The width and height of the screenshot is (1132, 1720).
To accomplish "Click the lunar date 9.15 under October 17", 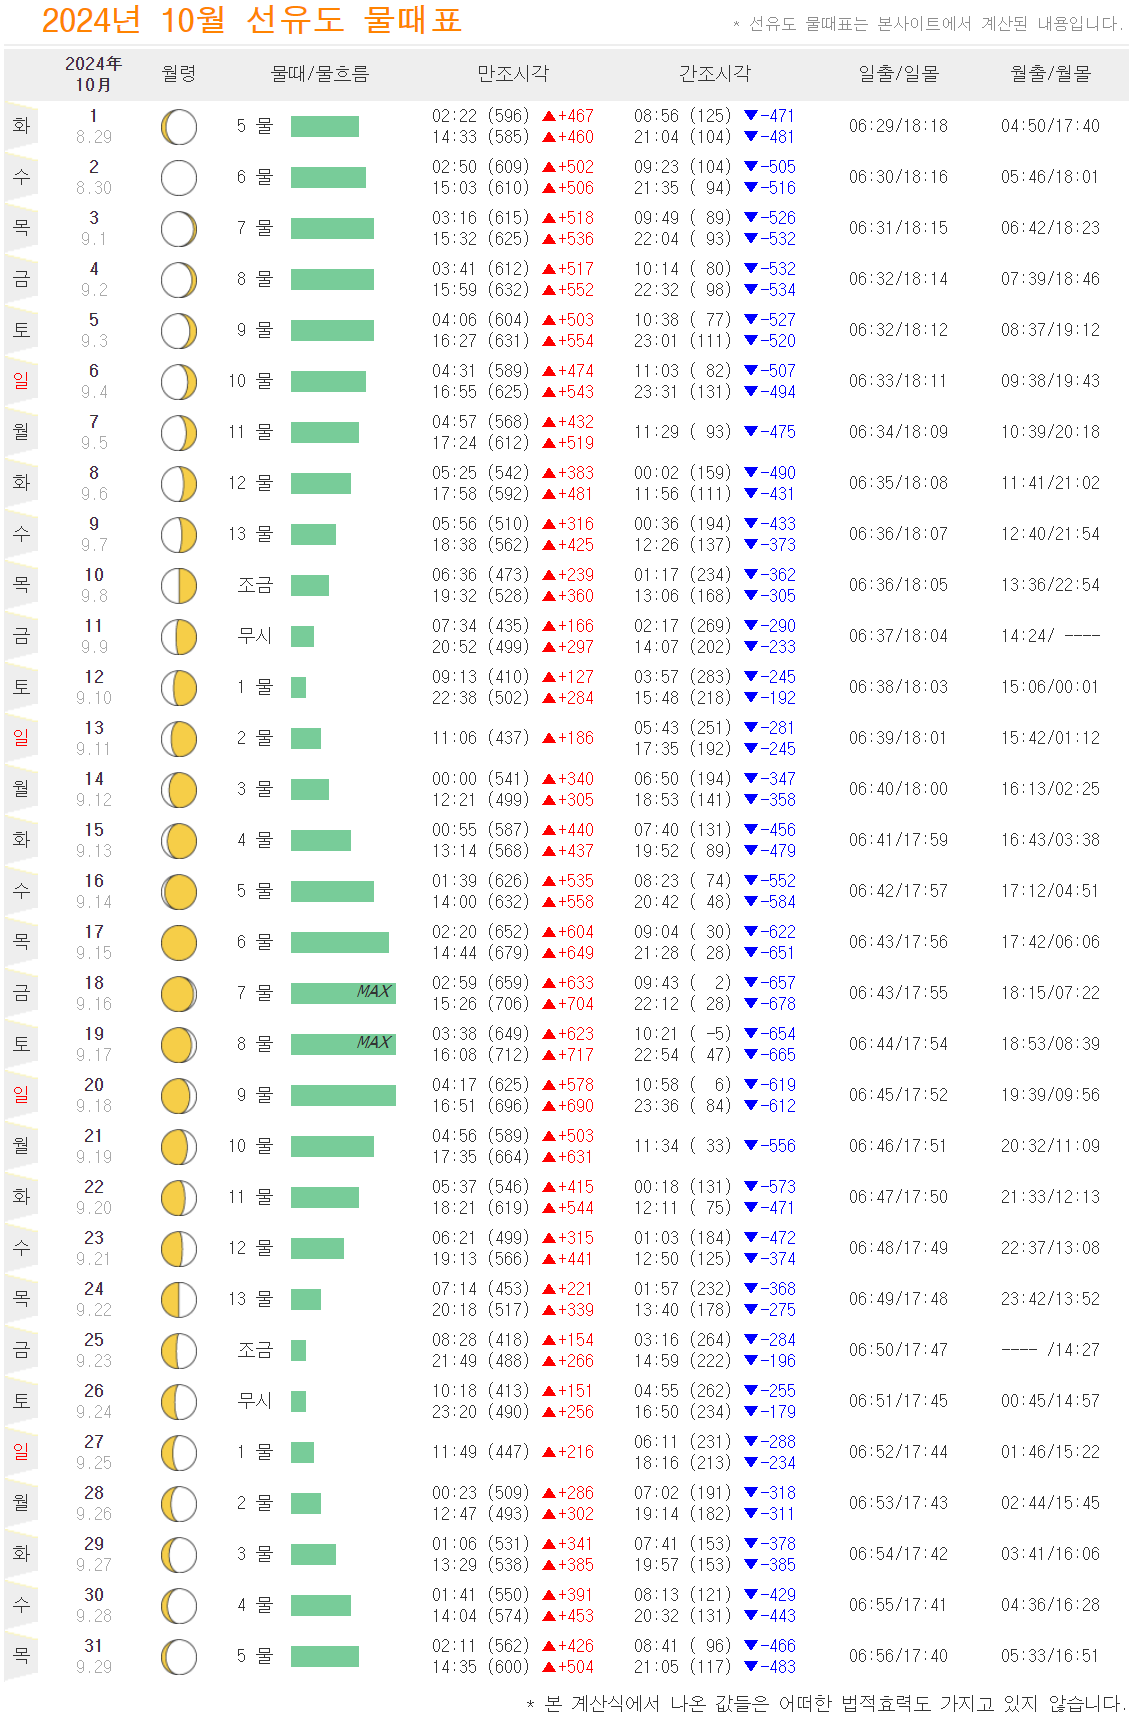I will 94,954.
